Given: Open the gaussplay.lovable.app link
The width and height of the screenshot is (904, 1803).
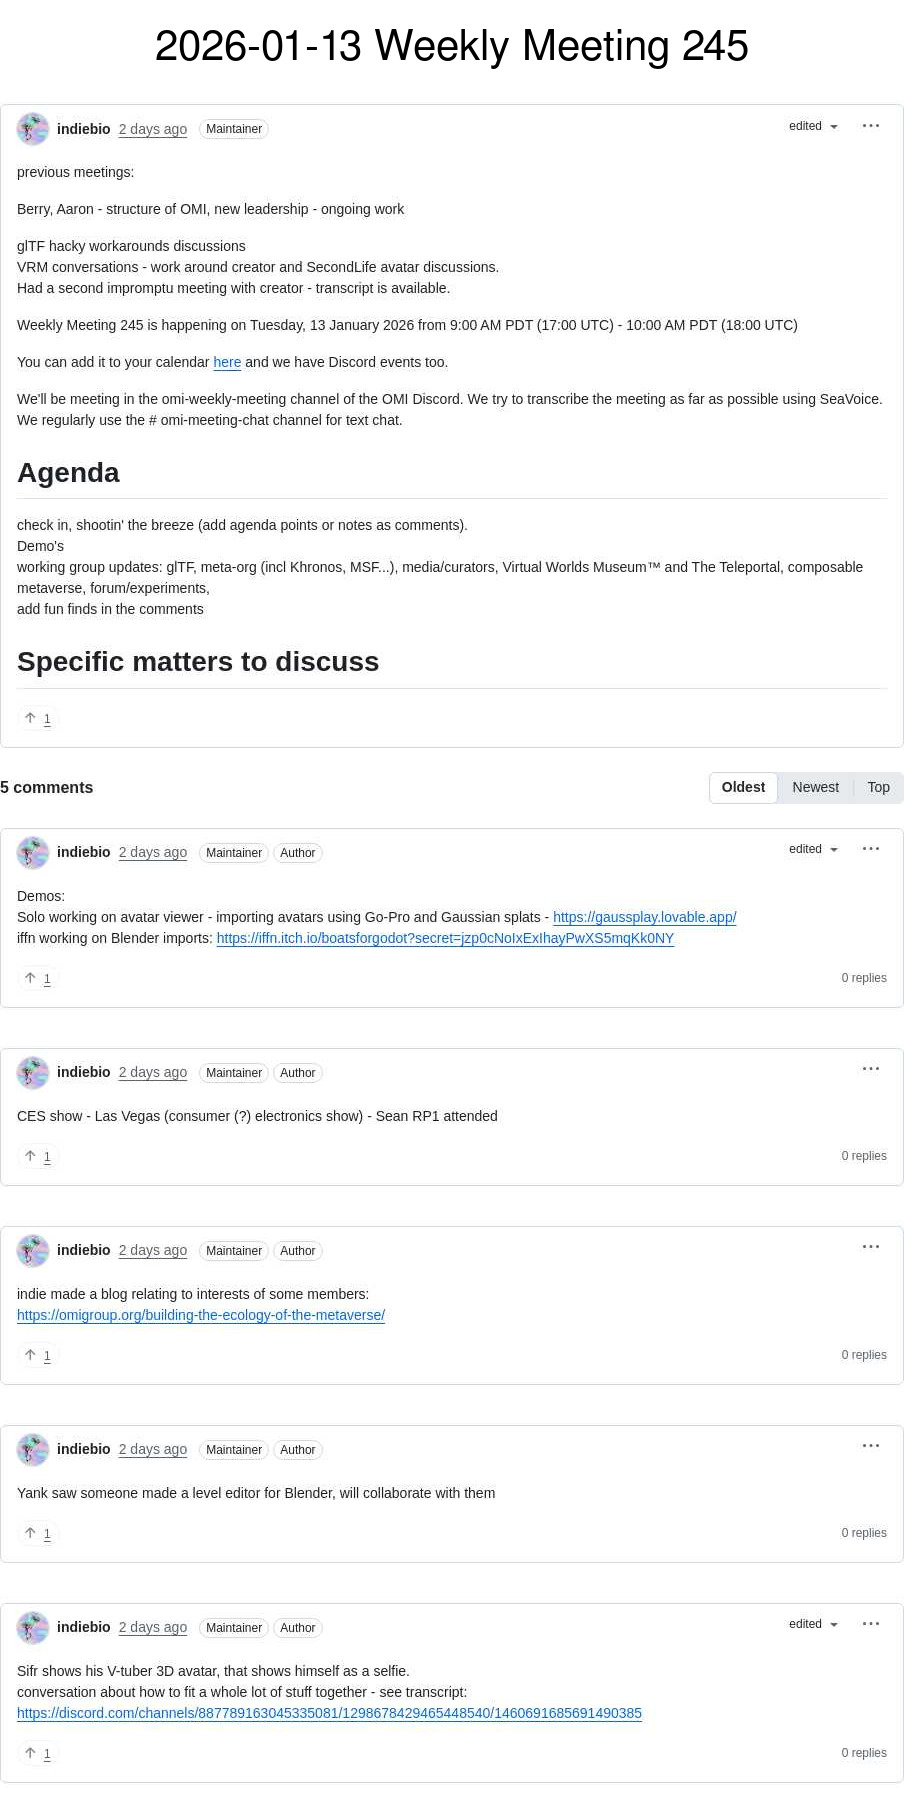Looking at the screenshot, I should point(644,917).
